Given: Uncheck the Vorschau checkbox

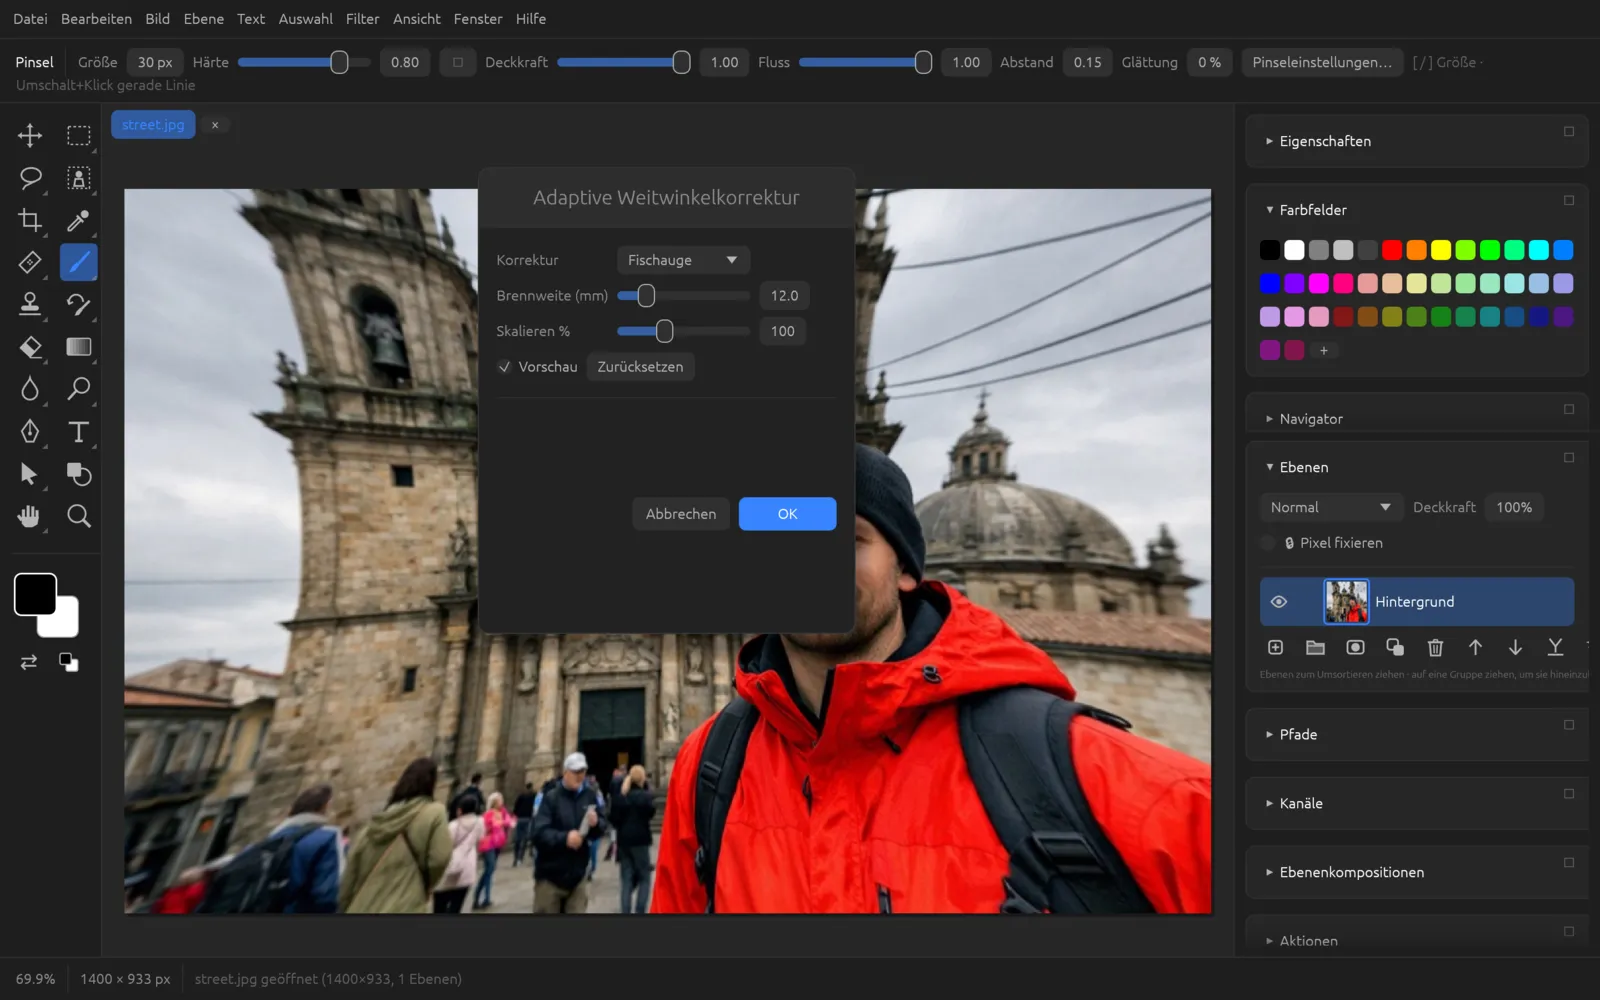Looking at the screenshot, I should point(505,367).
